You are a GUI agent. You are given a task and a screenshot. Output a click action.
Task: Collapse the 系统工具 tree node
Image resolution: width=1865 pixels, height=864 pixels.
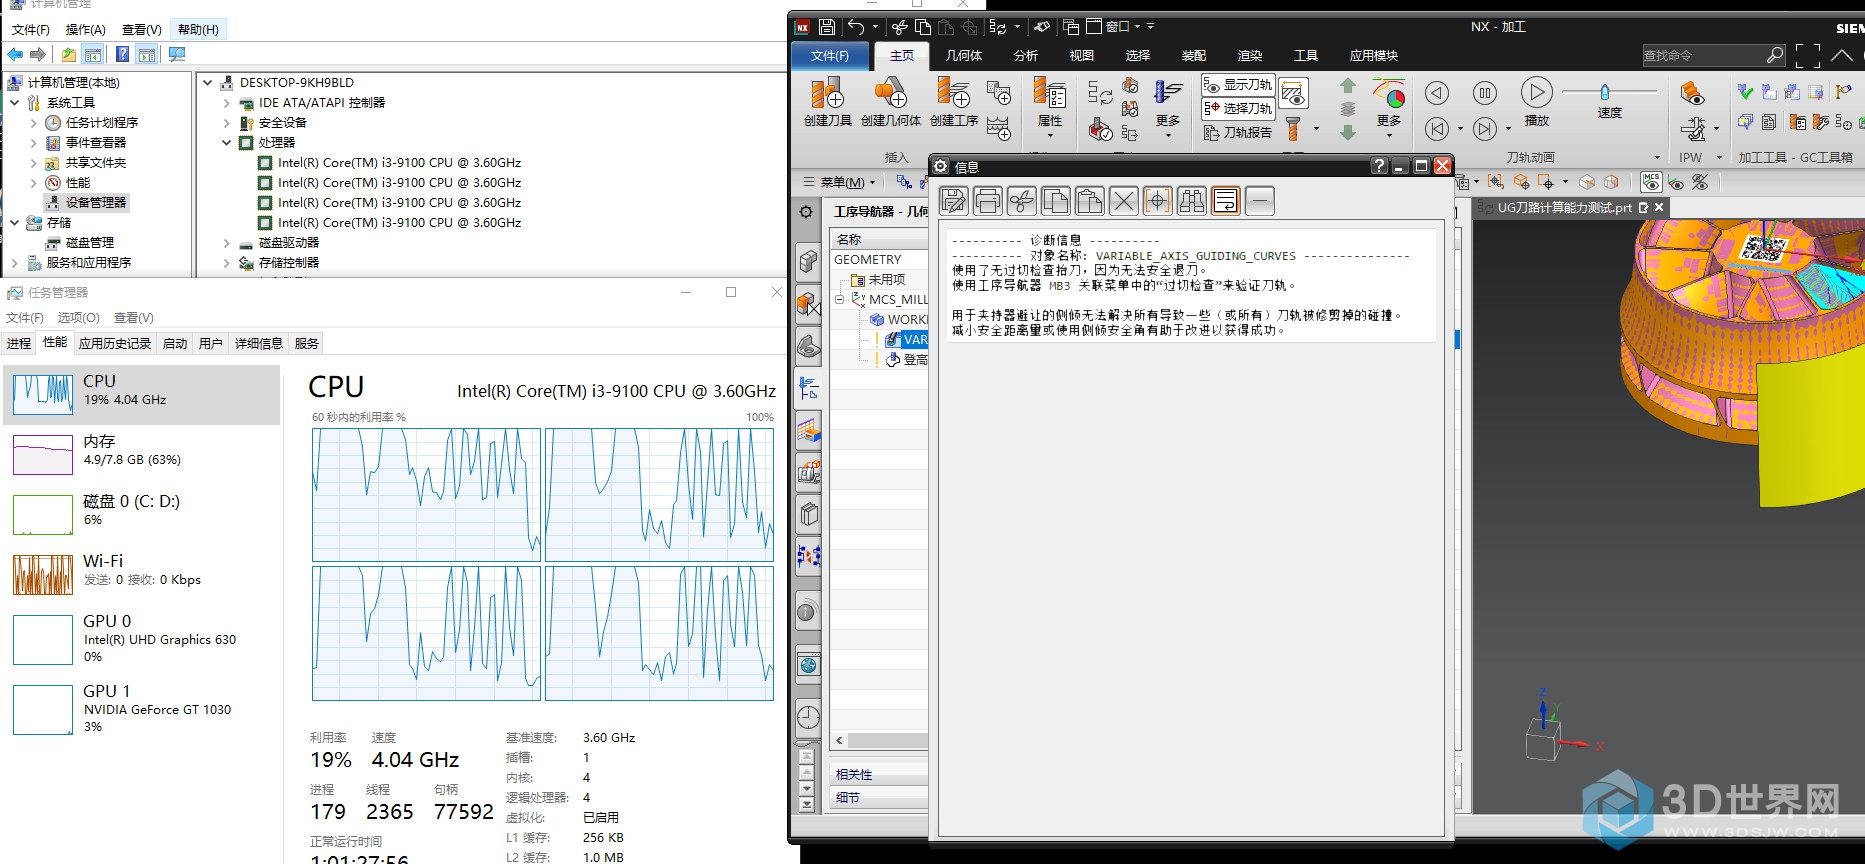pyautogui.click(x=15, y=103)
